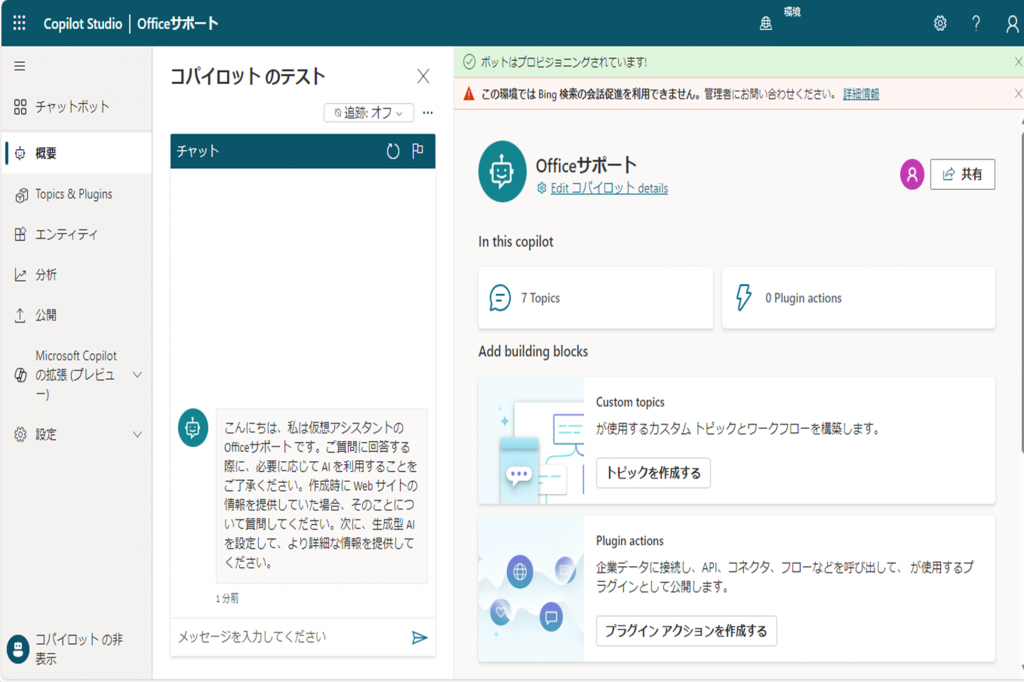Viewport: 1024px width, 682px height.
Task: Click the 設定 gear icon in sidebar
Action: point(20,434)
